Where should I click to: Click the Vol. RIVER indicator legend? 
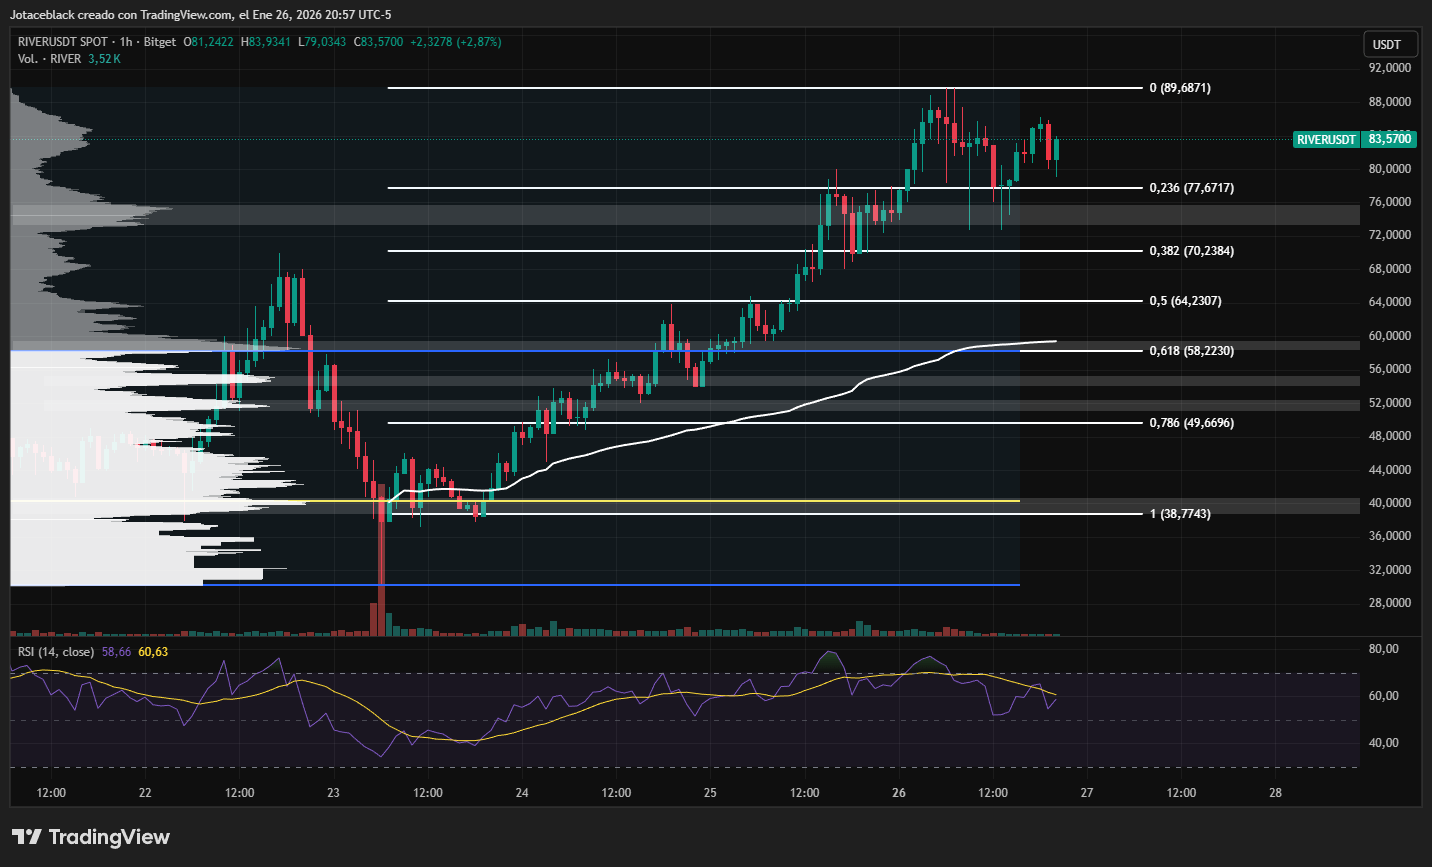tap(49, 59)
